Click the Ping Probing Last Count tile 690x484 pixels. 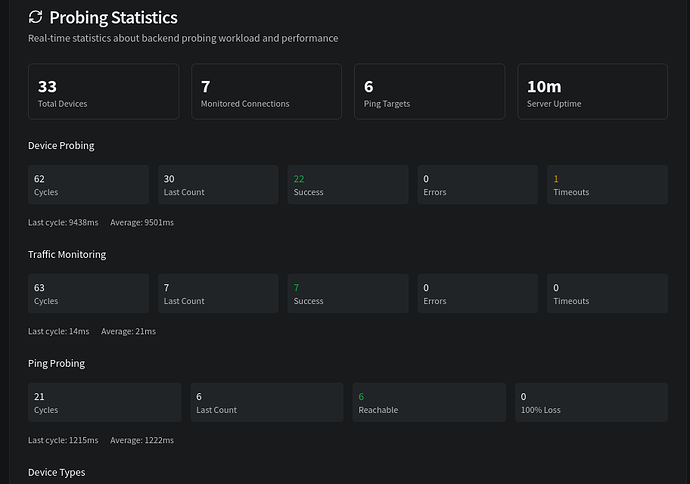point(266,403)
